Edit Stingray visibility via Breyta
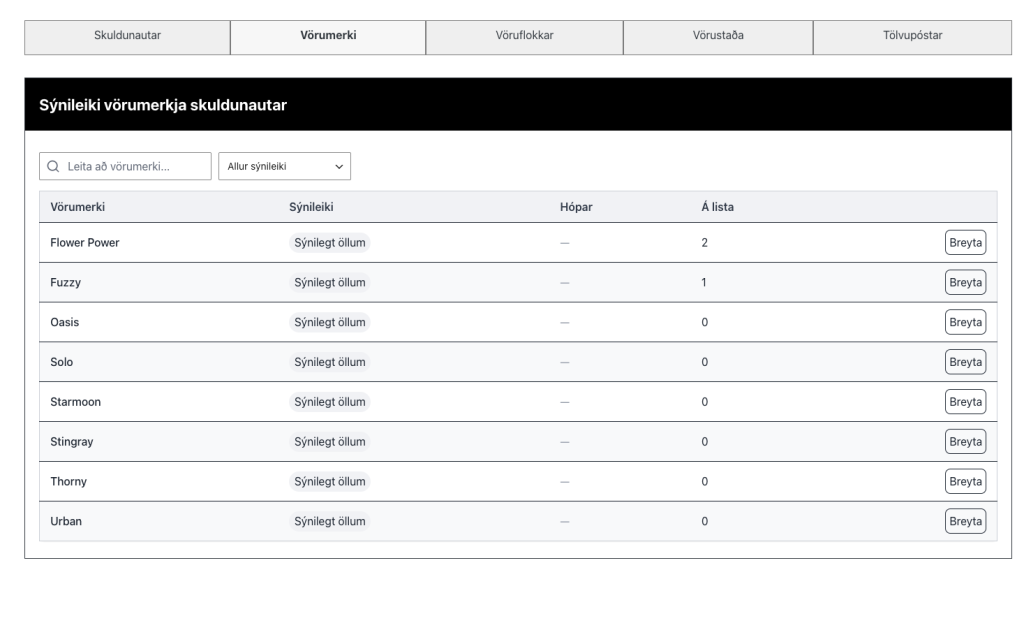The height and width of the screenshot is (637, 1024). 965,442
